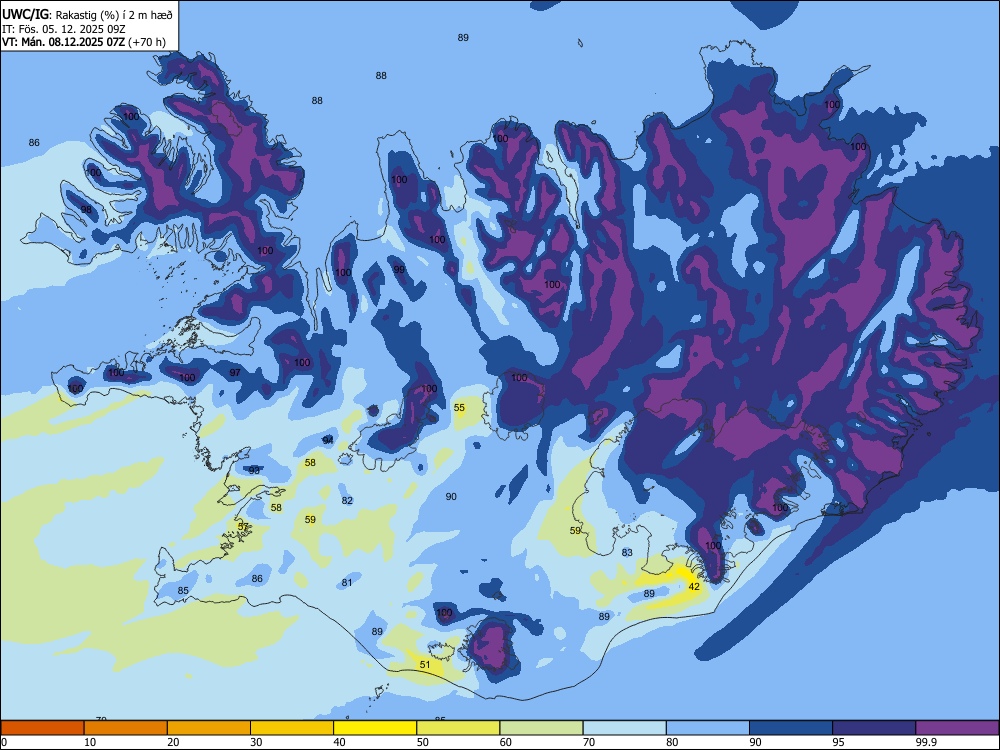This screenshot has height=750, width=1000.
Task: Click the 20–30 legend color swatch
Action: [209, 728]
